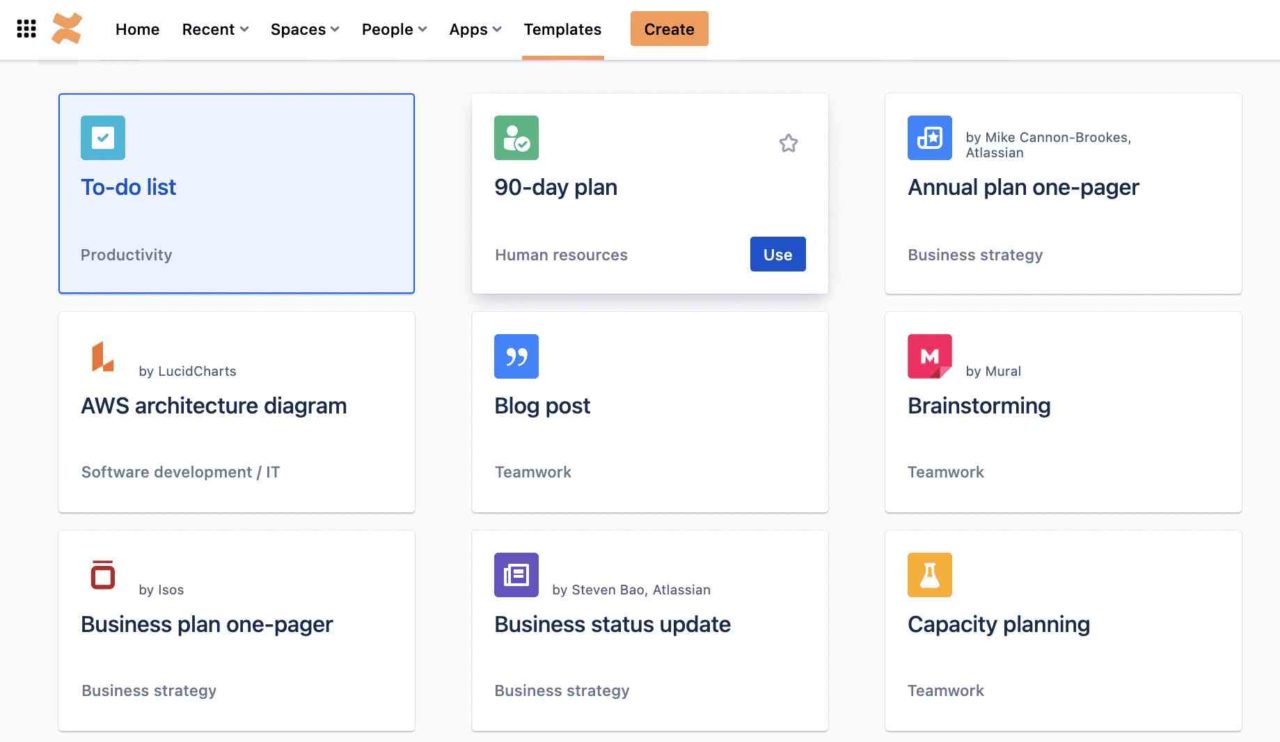Viewport: 1280px width, 742px height.
Task: Click the Isos logo icon
Action: click(101, 574)
